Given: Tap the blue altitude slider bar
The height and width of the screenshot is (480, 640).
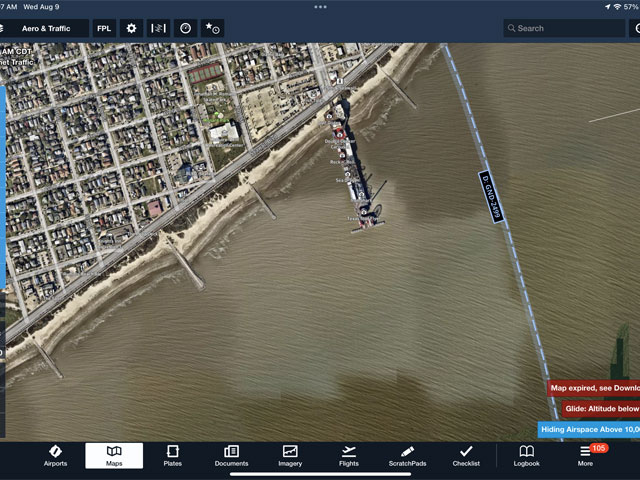Looking at the screenshot, I should point(3,187).
